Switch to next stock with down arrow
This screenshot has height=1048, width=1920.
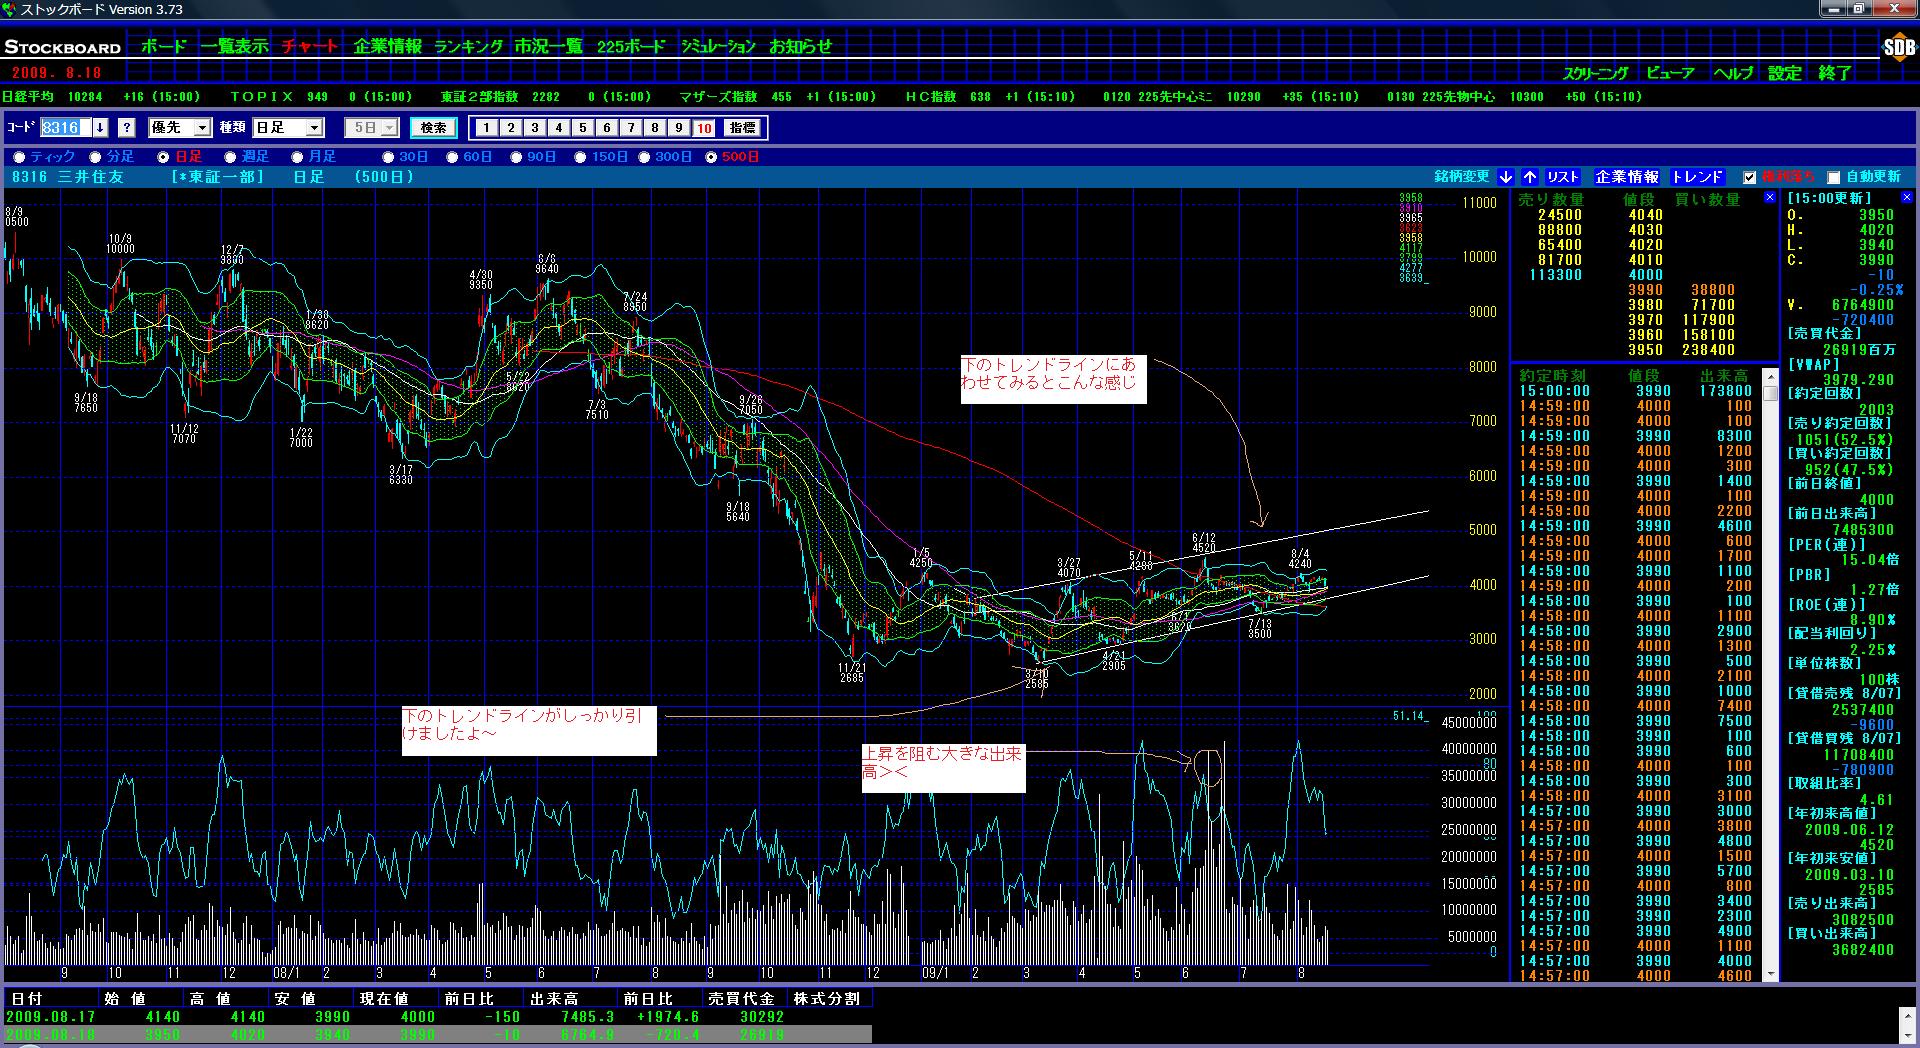click(x=1506, y=177)
